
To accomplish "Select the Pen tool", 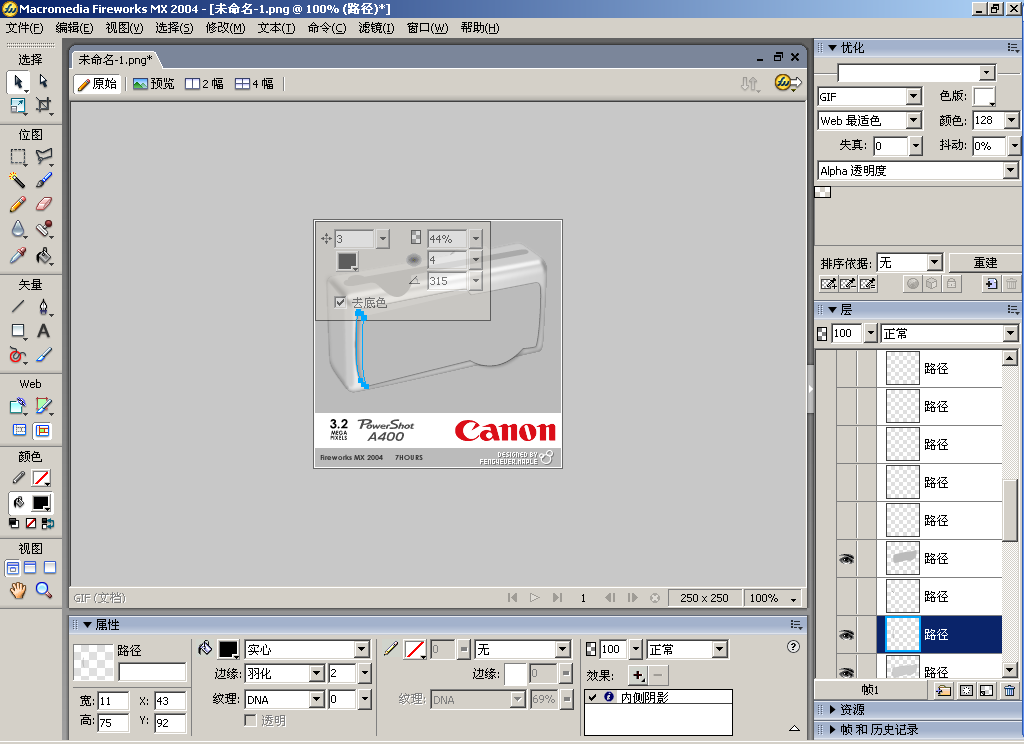I will click(43, 306).
